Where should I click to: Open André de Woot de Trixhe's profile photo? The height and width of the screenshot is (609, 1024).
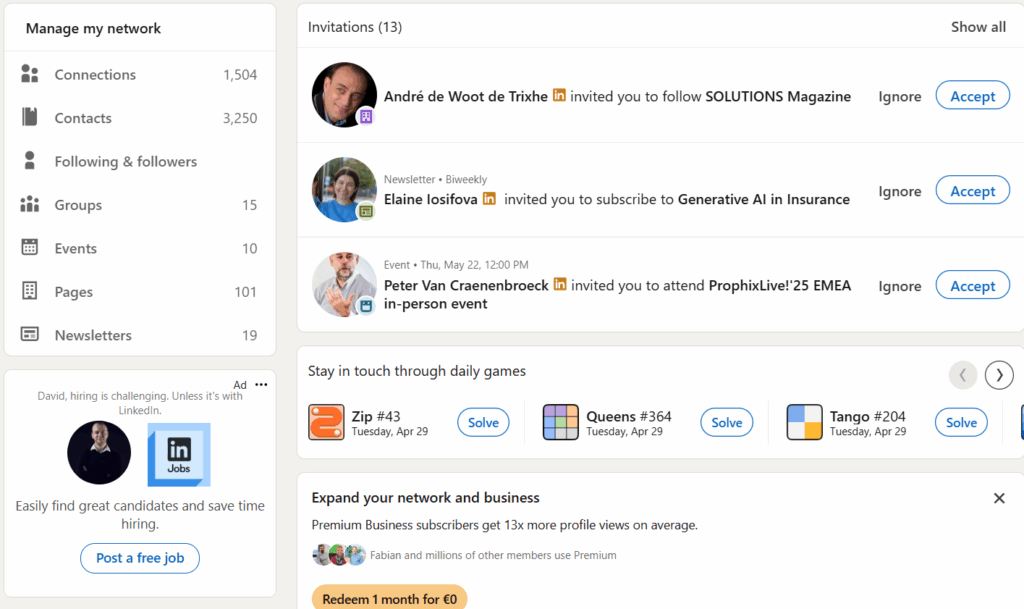pyautogui.click(x=344, y=95)
